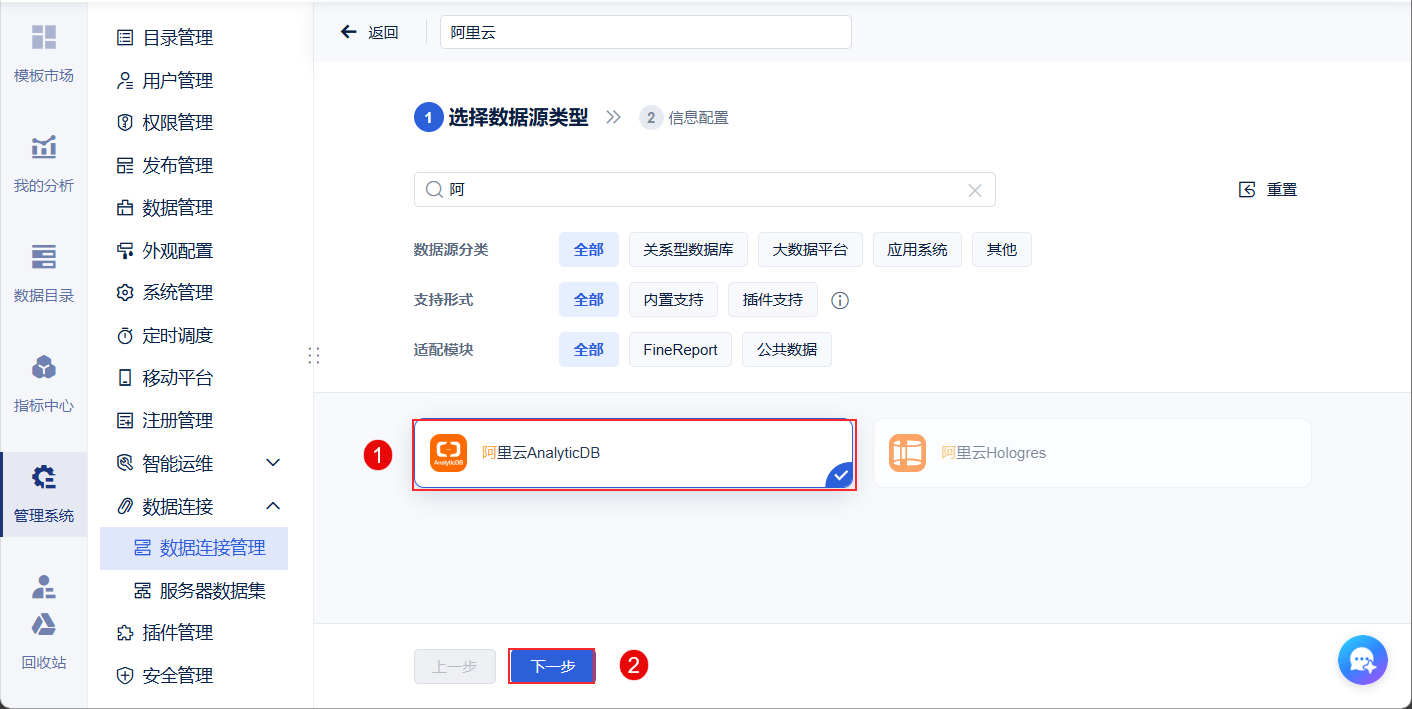Filter by 公共数据 module
The width and height of the screenshot is (1412, 709).
787,350
